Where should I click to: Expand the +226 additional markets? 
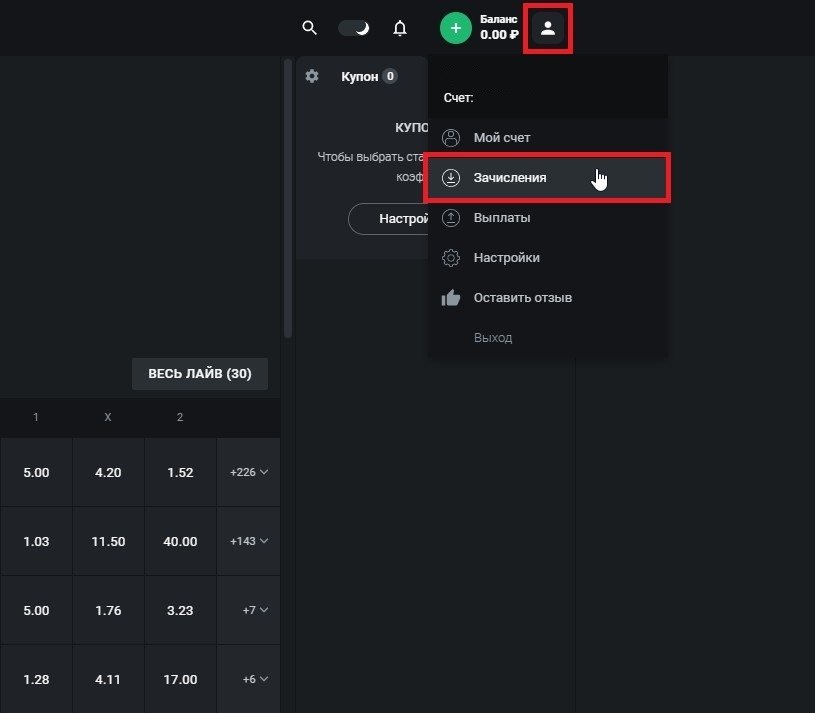pos(248,472)
